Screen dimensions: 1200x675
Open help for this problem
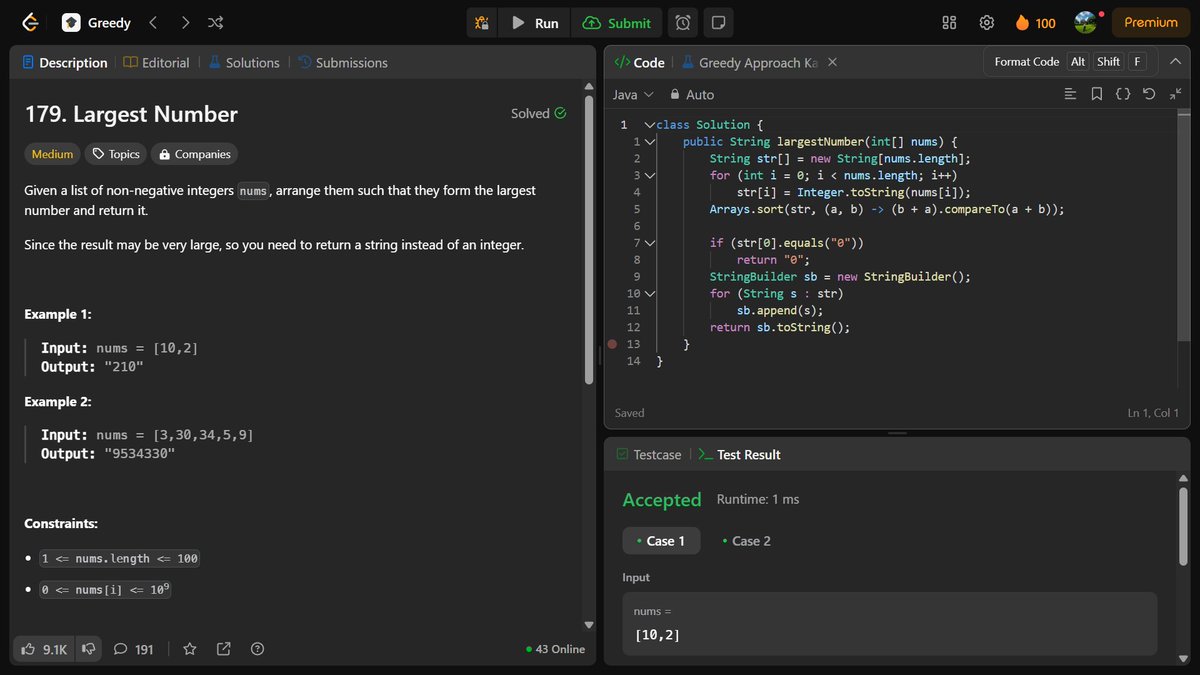click(257, 649)
